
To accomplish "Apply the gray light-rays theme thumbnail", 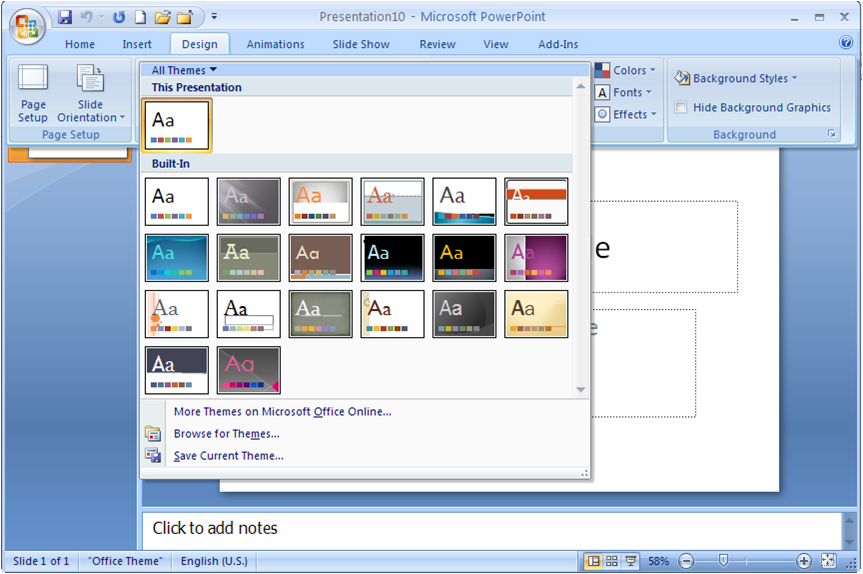I will (x=249, y=201).
